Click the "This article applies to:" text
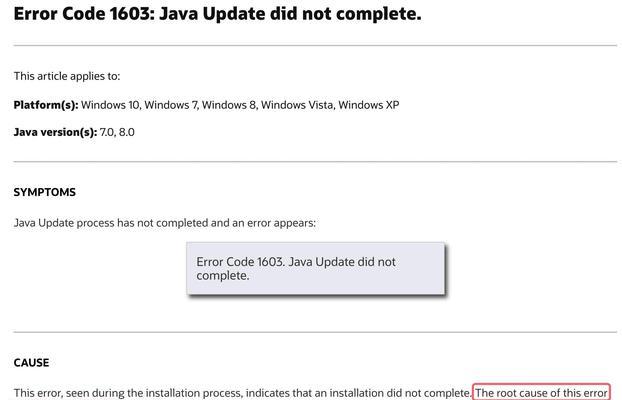 coord(67,76)
